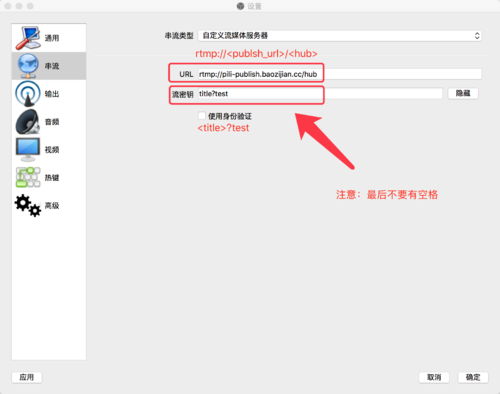Click the 热键 sidebar label
Image resolution: width=500 pixels, height=394 pixels.
[52, 178]
